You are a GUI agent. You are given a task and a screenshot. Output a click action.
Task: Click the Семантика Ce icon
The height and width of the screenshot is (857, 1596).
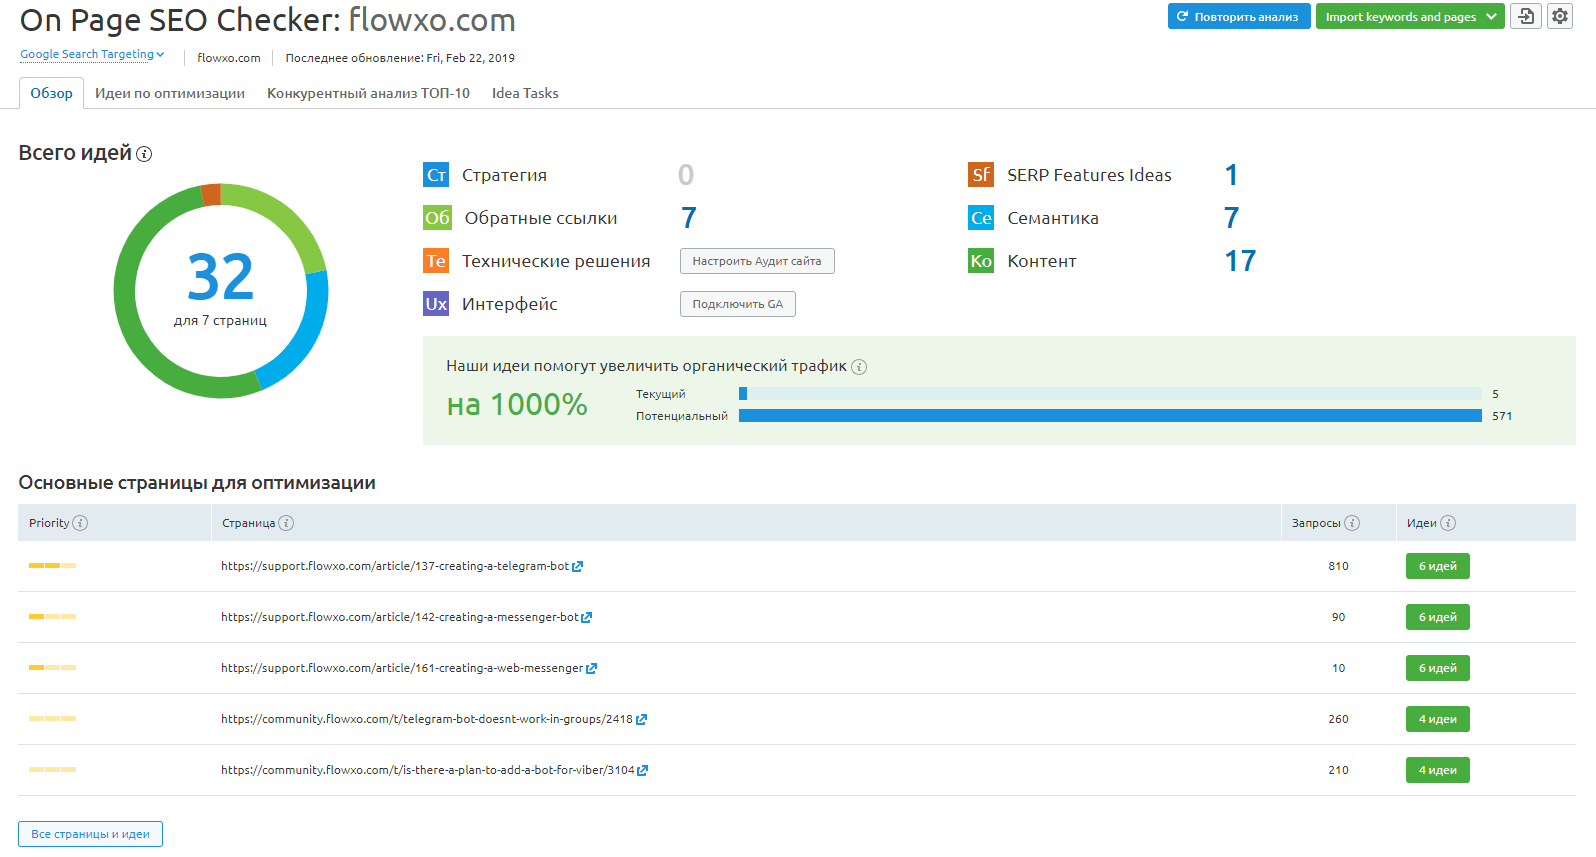point(981,218)
